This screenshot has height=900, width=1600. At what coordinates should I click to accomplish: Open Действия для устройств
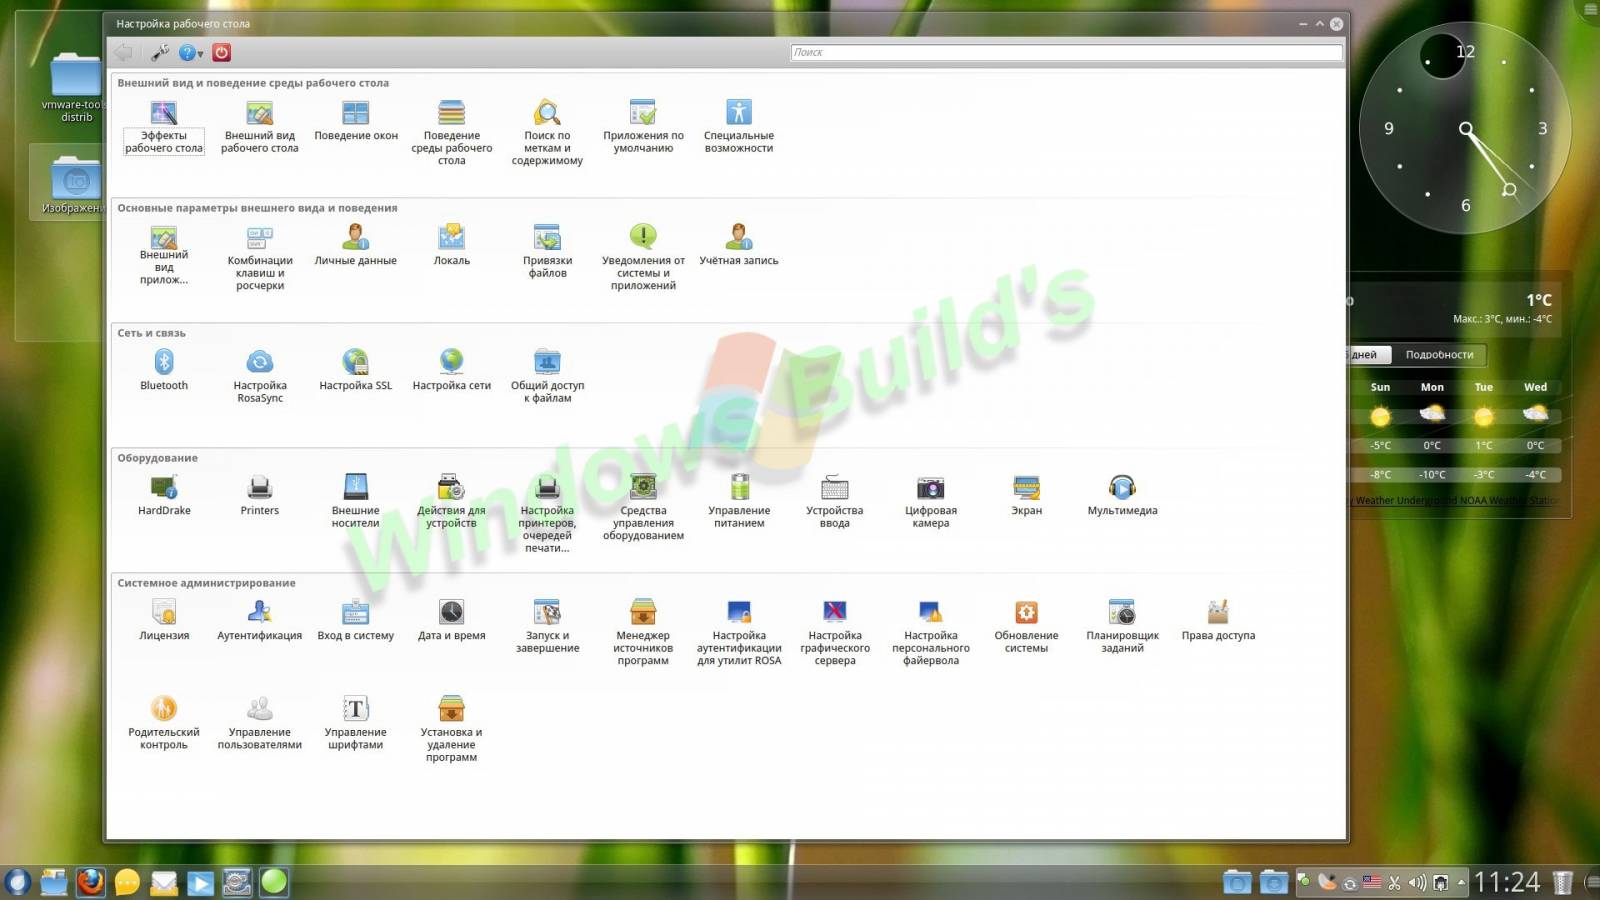pyautogui.click(x=452, y=502)
